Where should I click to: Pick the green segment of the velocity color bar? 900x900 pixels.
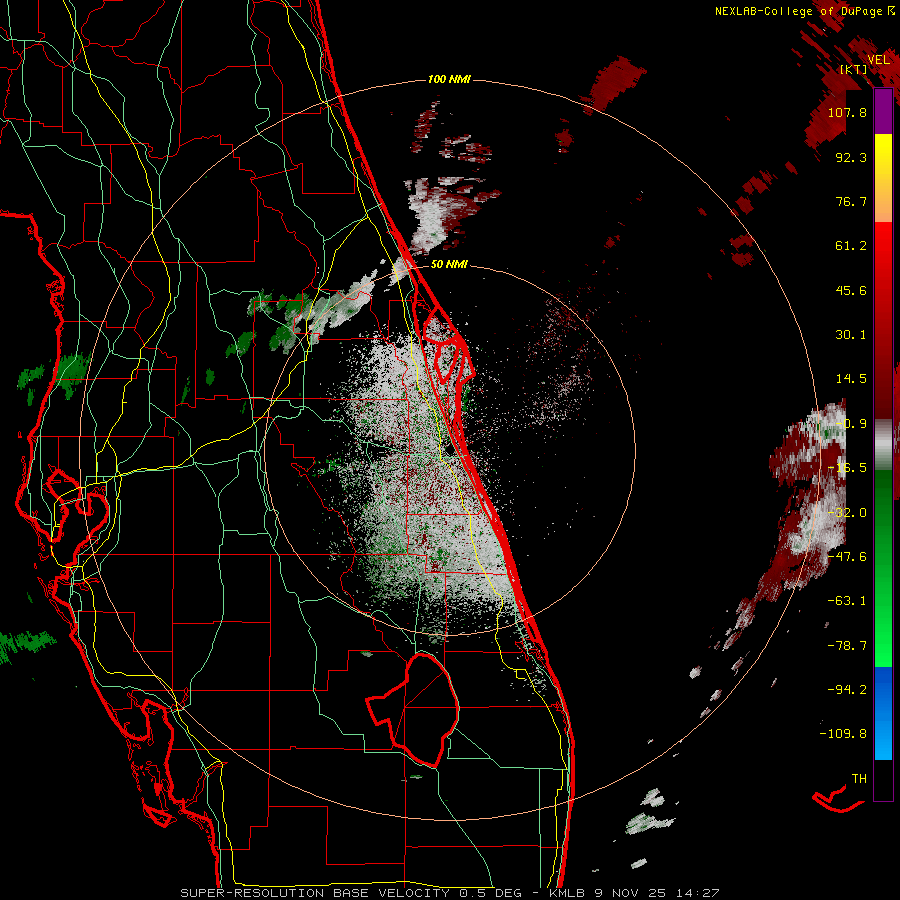(883, 568)
